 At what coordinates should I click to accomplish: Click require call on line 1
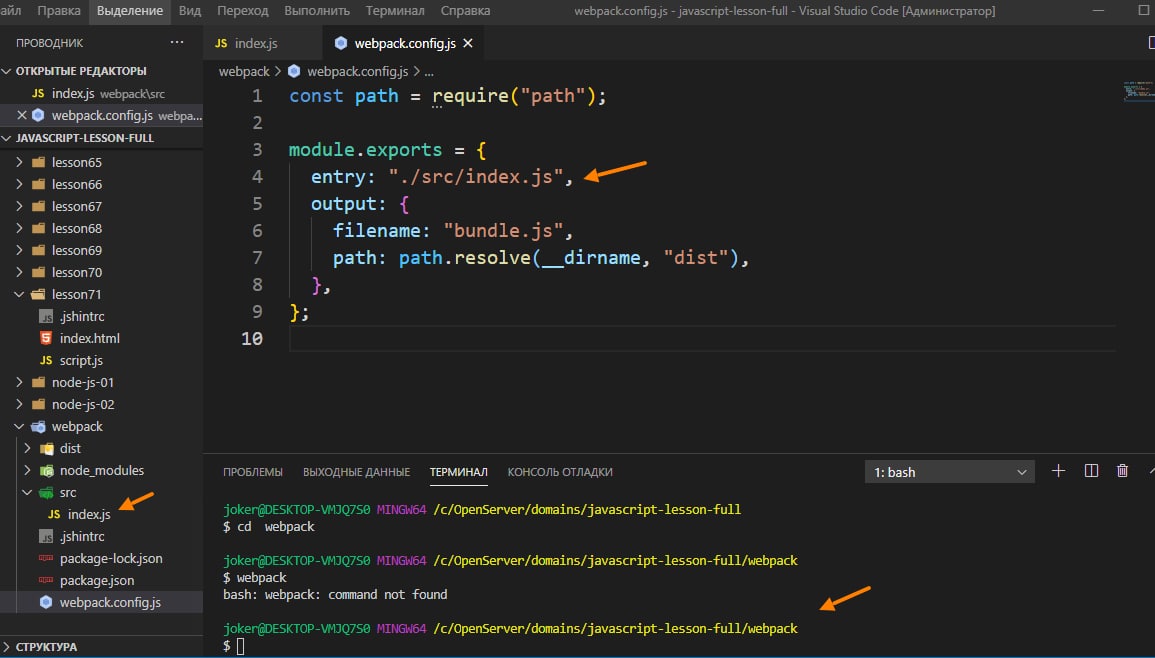click(x=470, y=96)
